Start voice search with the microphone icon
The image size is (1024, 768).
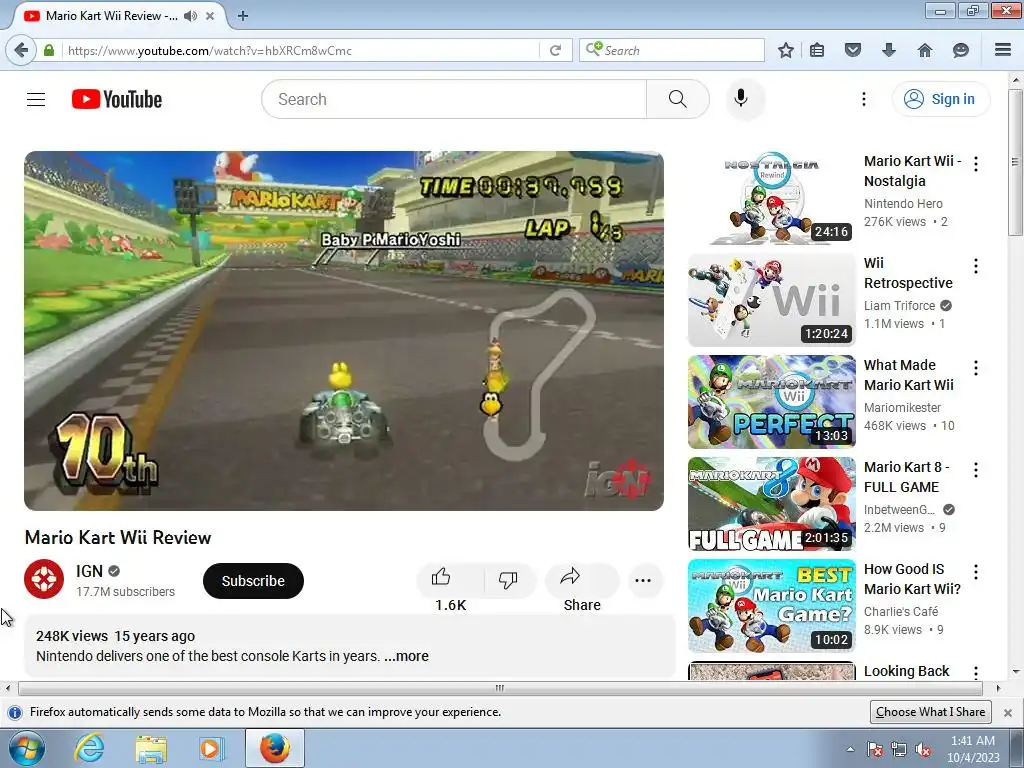point(741,99)
